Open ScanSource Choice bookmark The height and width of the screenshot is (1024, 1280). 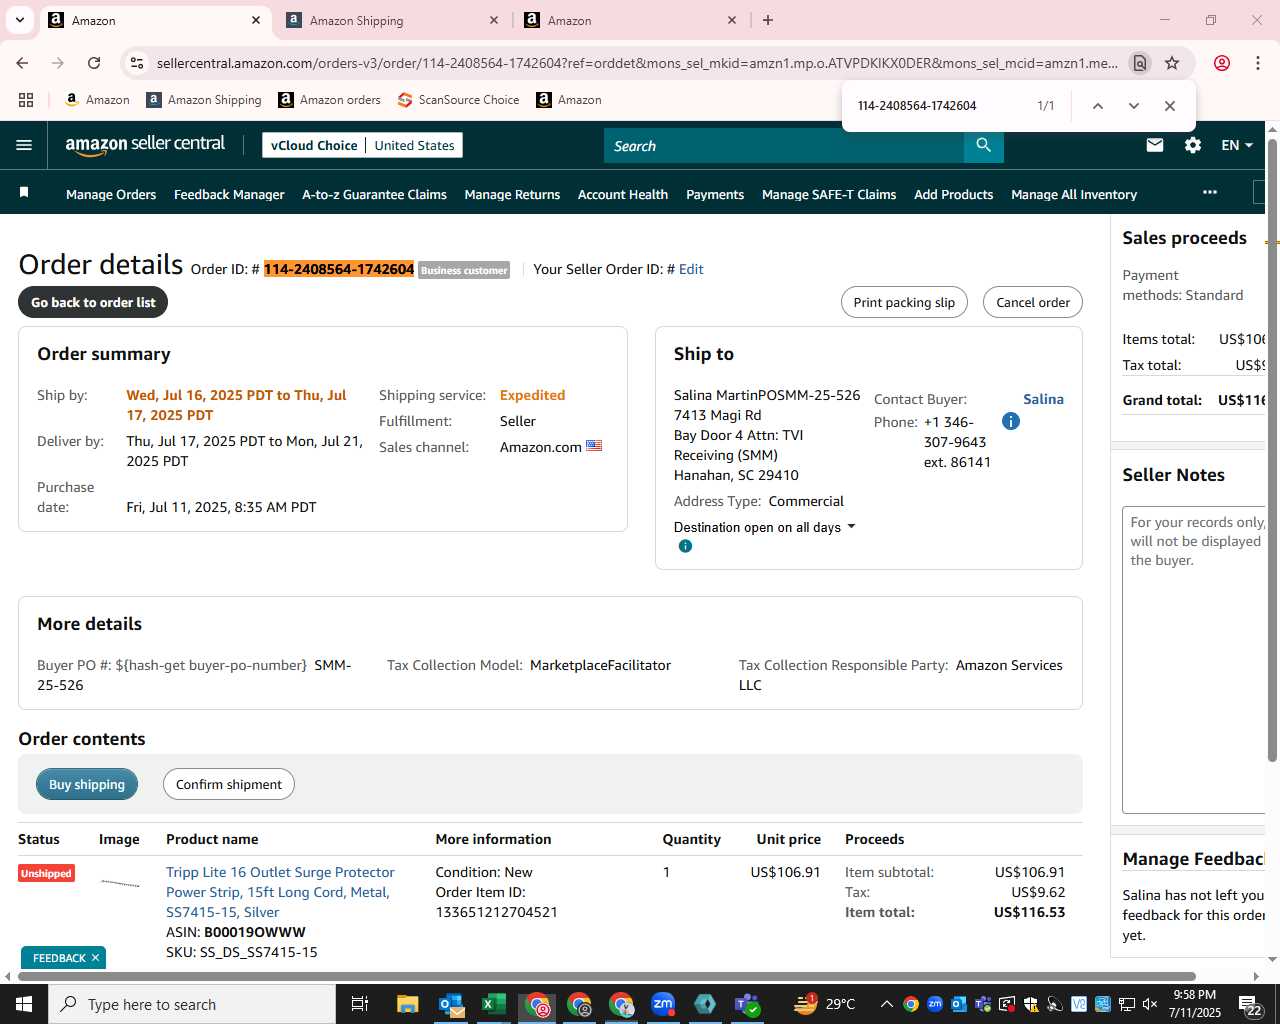(458, 100)
